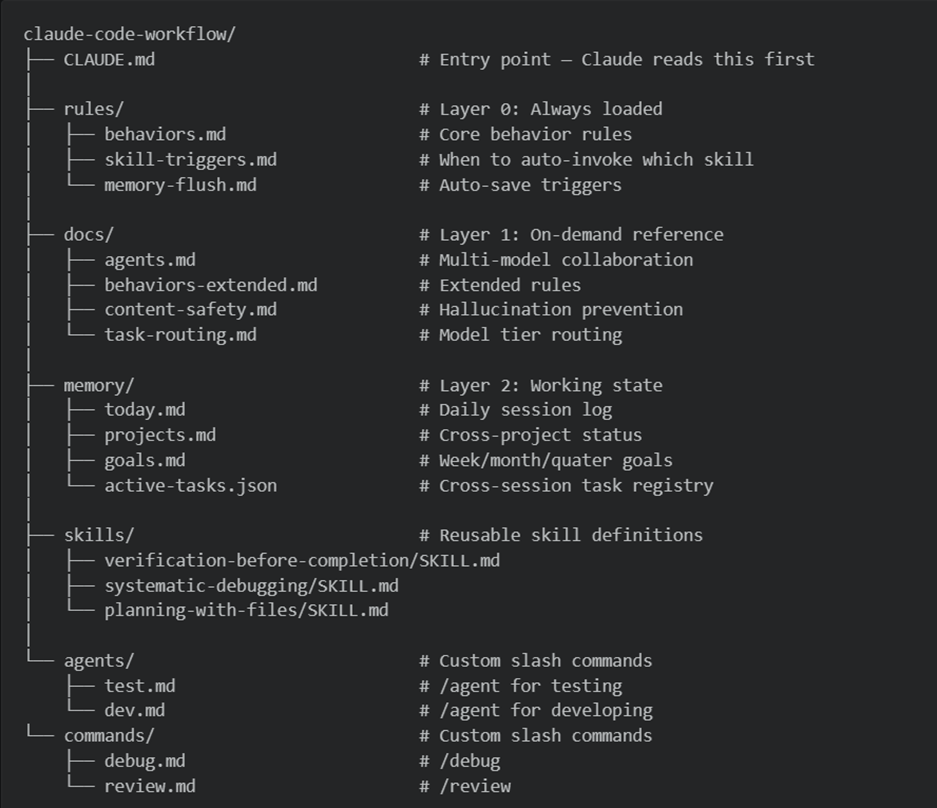Click behaviors-extended.md
This screenshot has height=808, width=937.
[210, 285]
